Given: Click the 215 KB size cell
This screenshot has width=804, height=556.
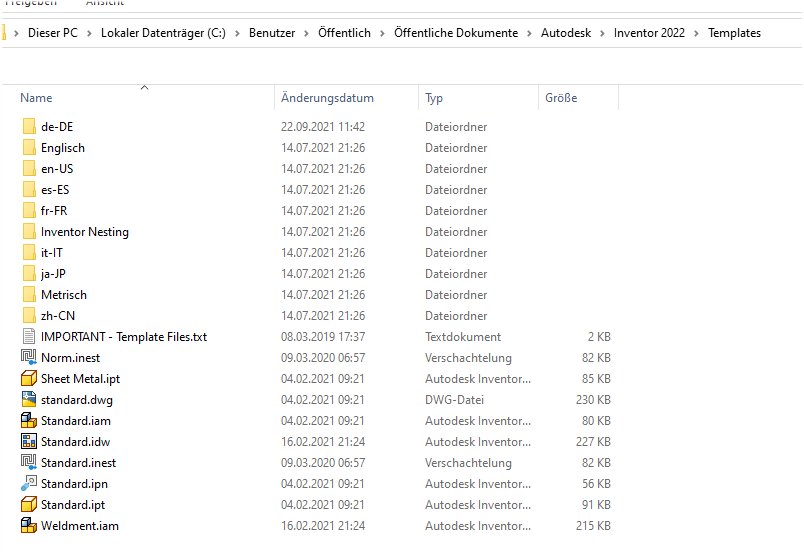Looking at the screenshot, I should [593, 525].
